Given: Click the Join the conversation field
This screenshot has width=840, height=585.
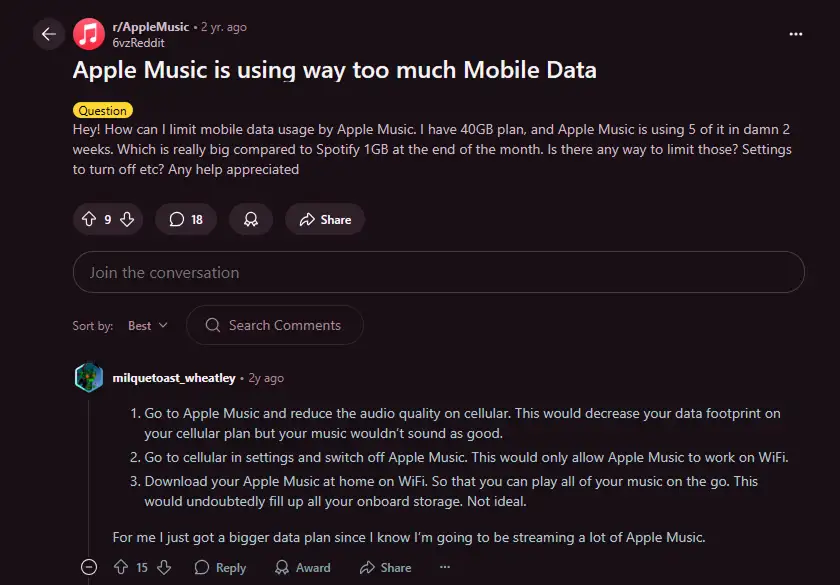Looking at the screenshot, I should [438, 272].
